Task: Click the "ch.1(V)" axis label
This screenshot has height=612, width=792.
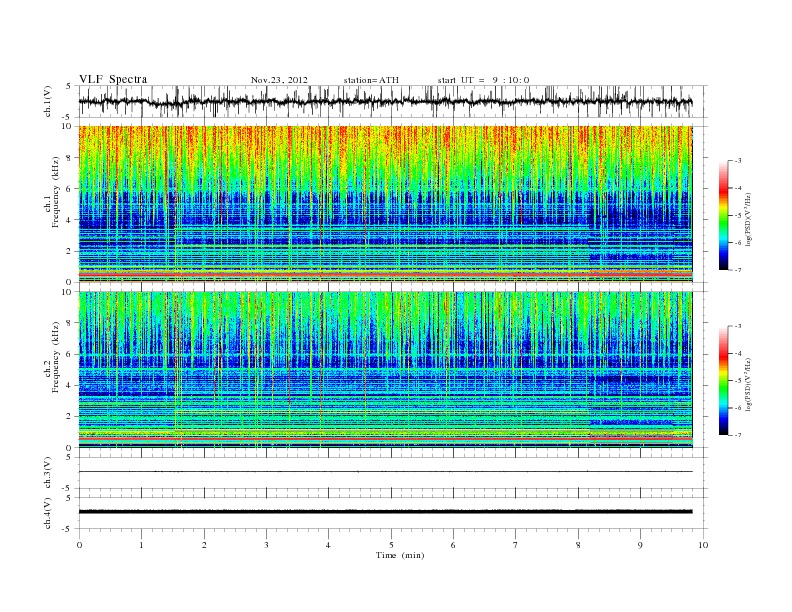Action: pos(49,101)
